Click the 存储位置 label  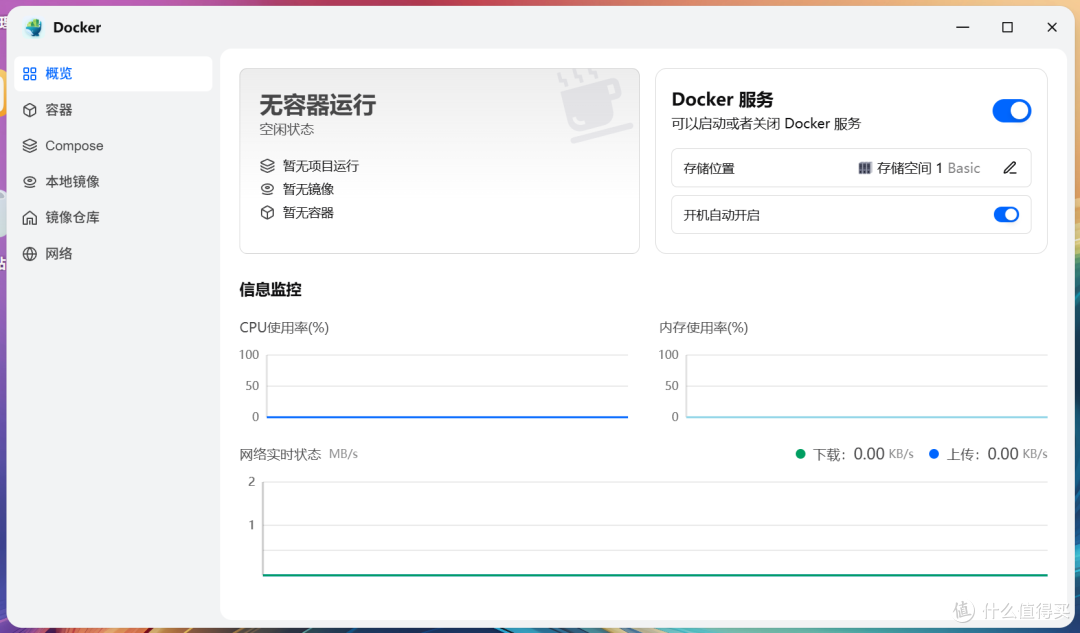point(709,168)
